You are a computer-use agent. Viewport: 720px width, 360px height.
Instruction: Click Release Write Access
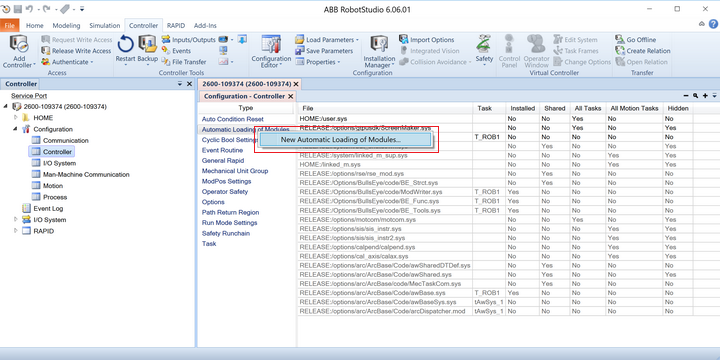[76, 51]
